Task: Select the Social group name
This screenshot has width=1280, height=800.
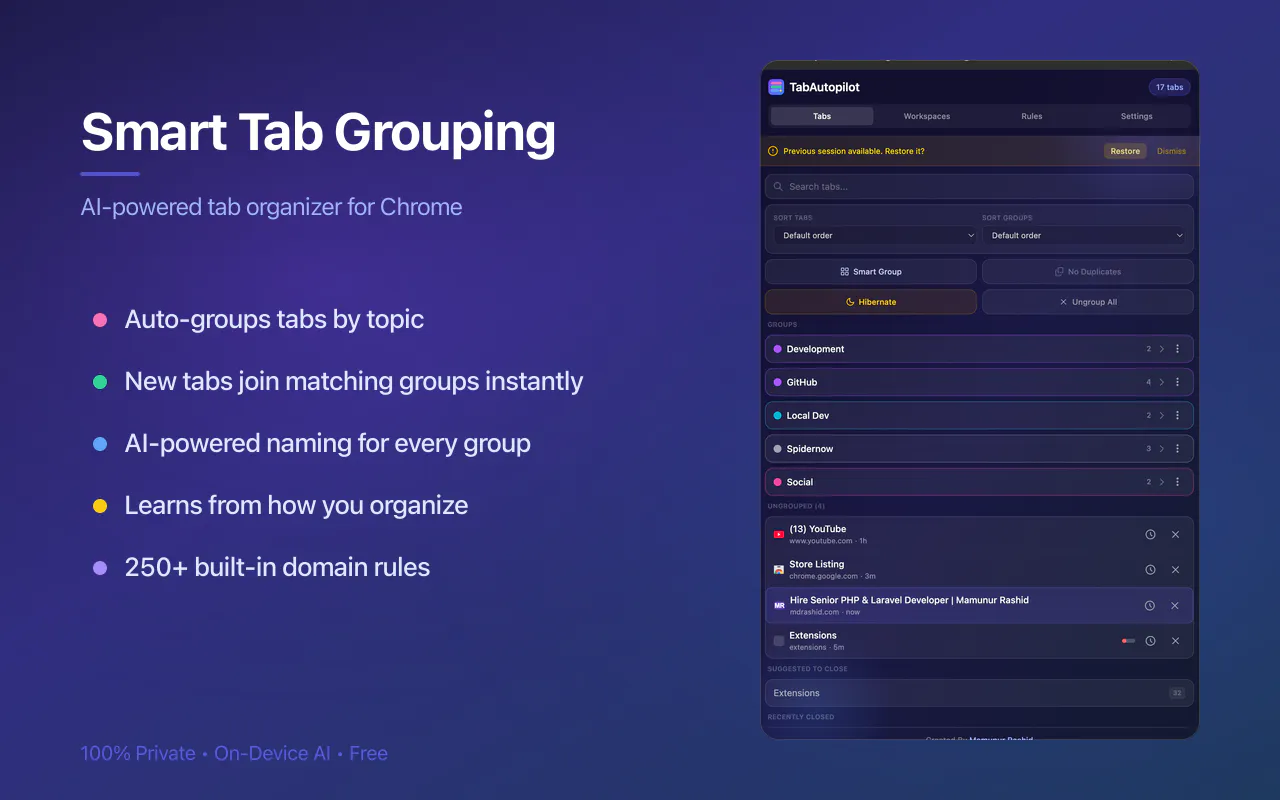Action: click(x=800, y=482)
